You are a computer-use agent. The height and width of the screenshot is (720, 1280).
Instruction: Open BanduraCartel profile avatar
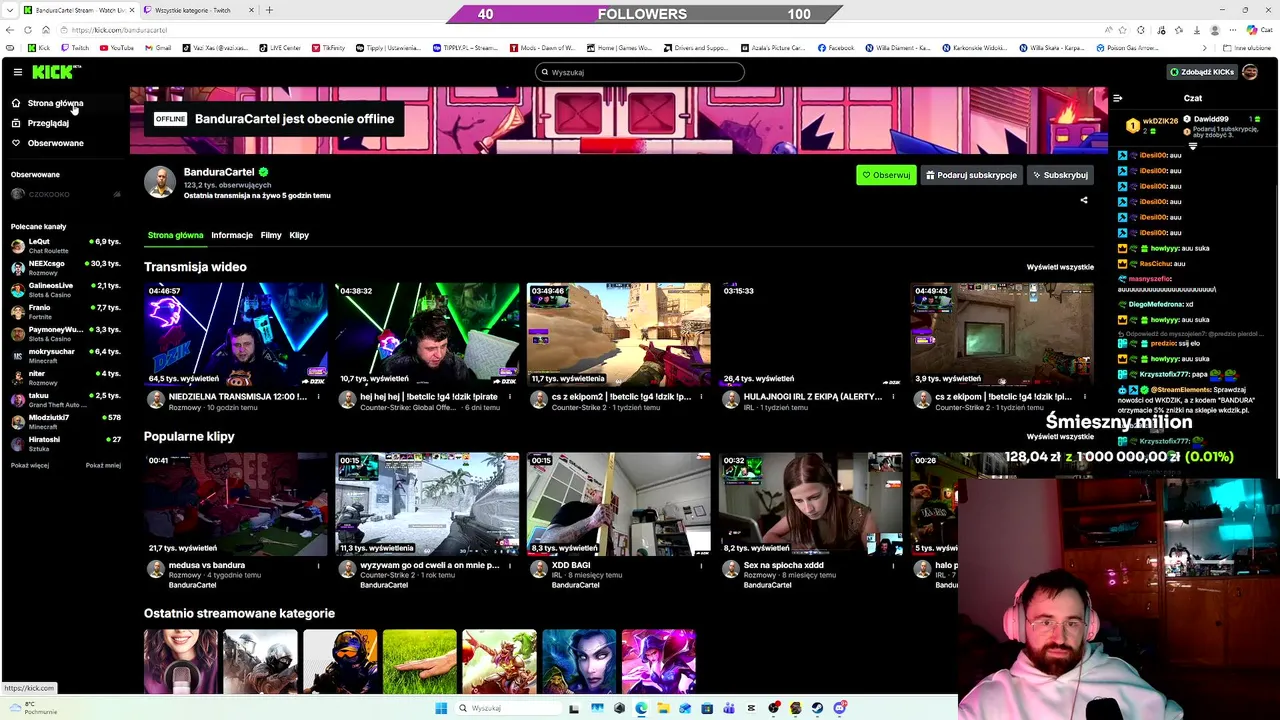(x=160, y=182)
